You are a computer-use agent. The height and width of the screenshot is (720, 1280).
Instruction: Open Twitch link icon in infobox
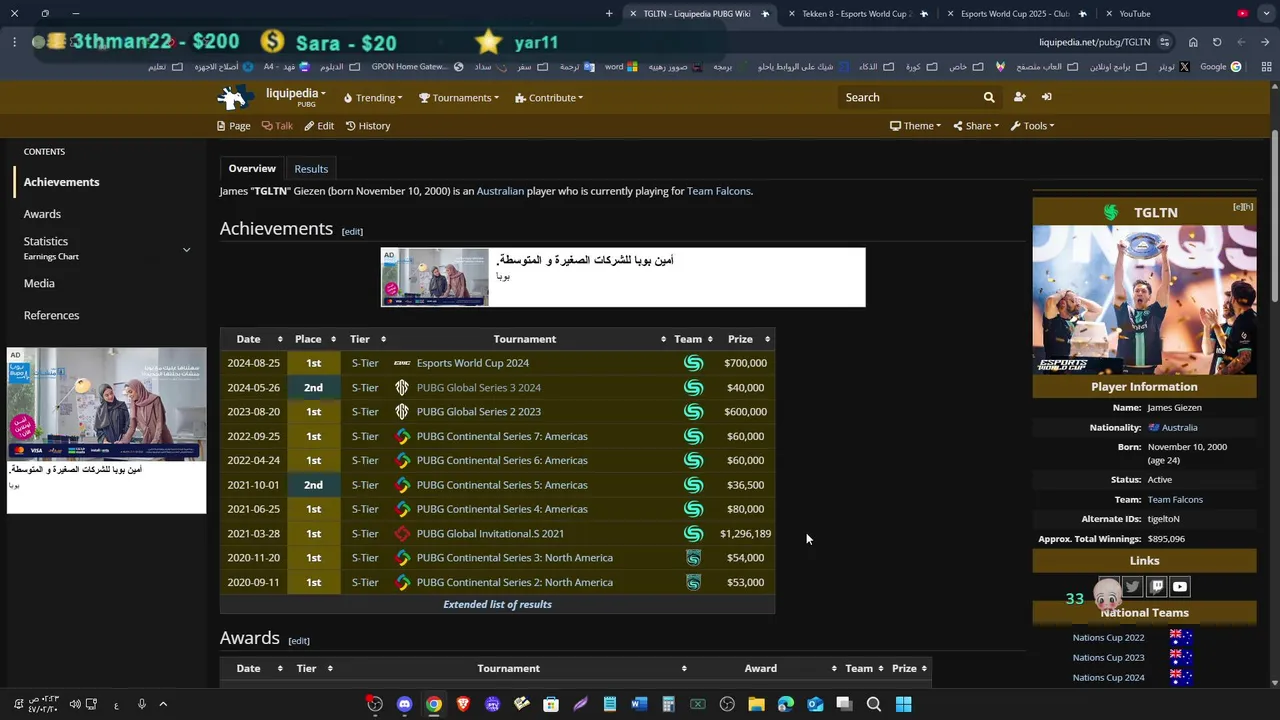tap(1156, 587)
